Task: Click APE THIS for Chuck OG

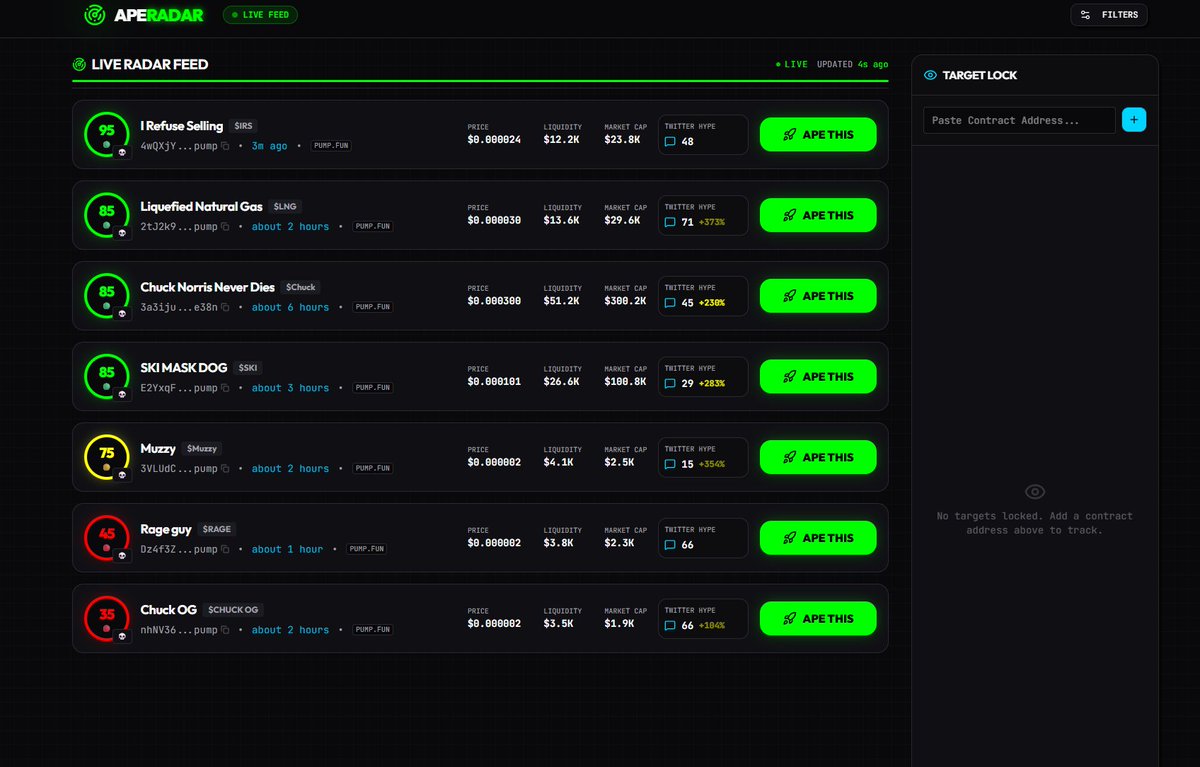Action: 818,619
